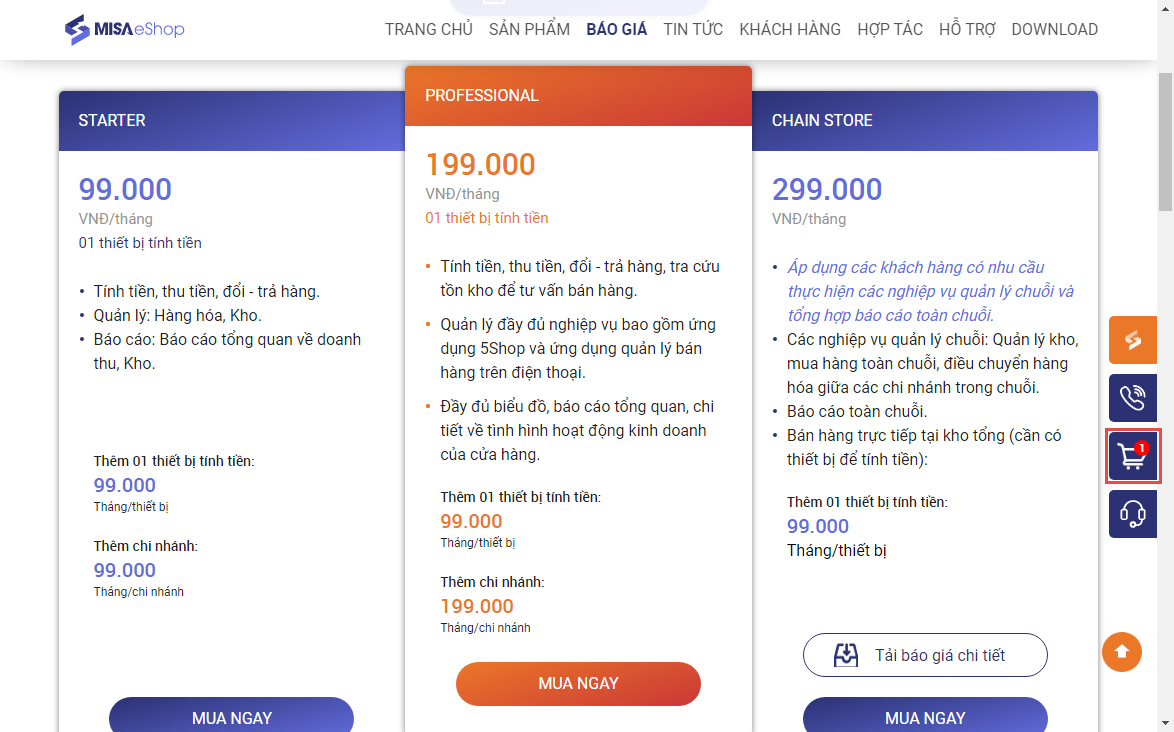Navigate to KHÁCH HÀNG
The height and width of the screenshot is (732, 1174).
coord(790,29)
